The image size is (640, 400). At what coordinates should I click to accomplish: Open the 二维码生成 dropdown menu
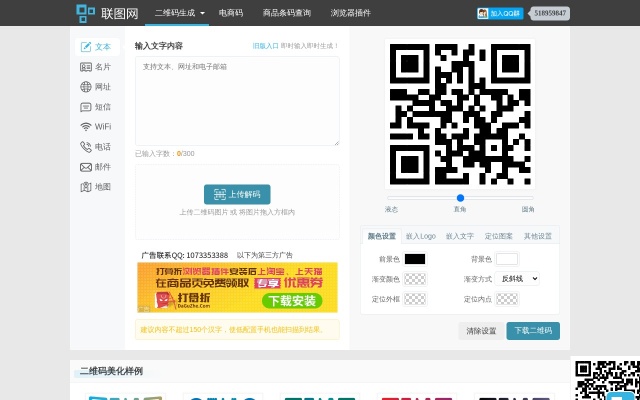(181, 14)
